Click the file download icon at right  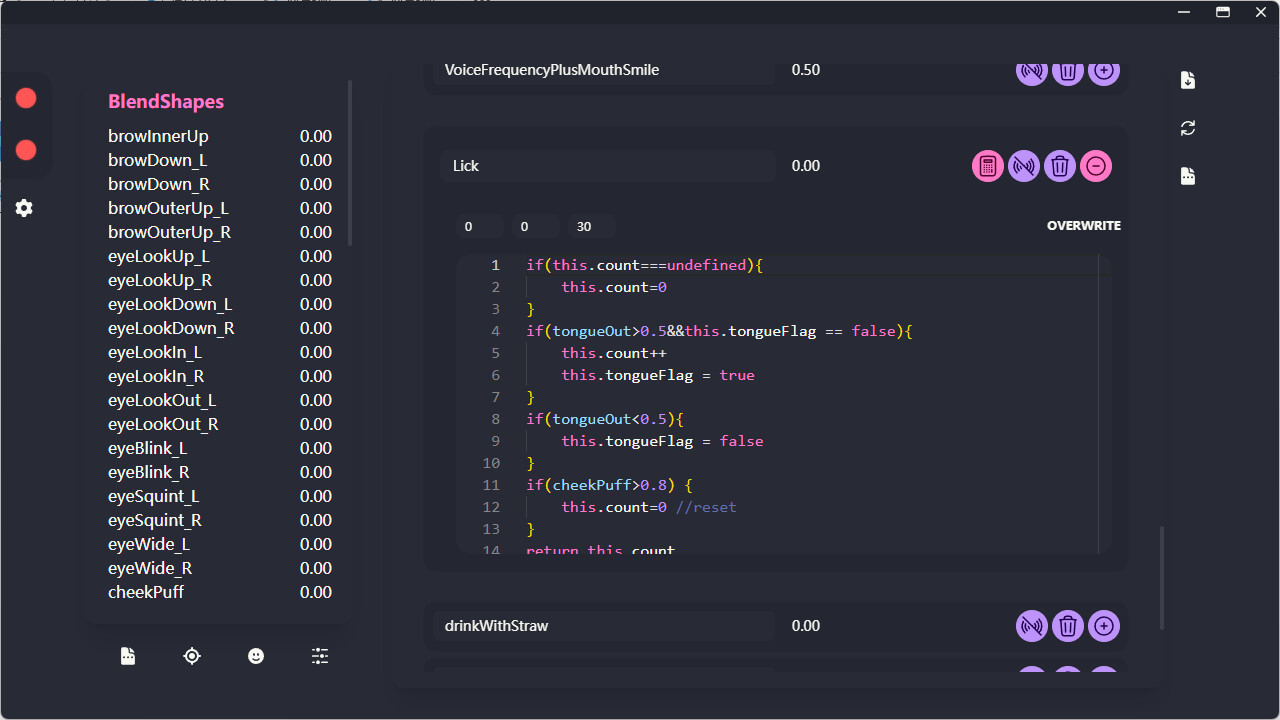point(1188,80)
